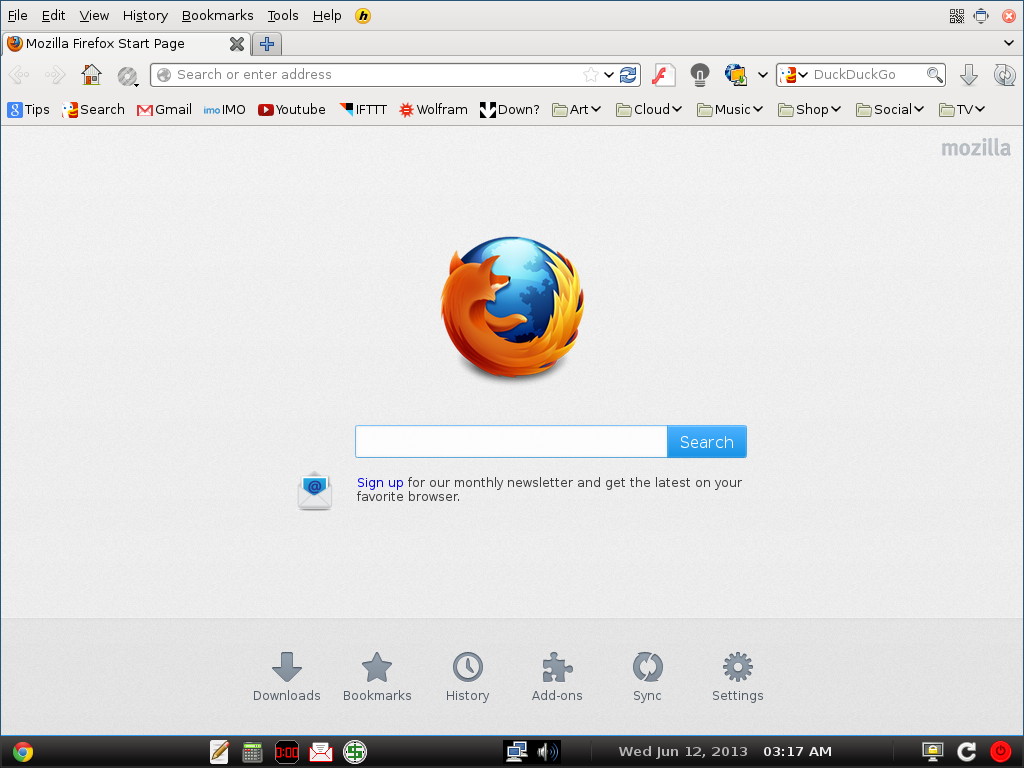Open the Home page icon
The image size is (1024, 768).
(x=91, y=75)
